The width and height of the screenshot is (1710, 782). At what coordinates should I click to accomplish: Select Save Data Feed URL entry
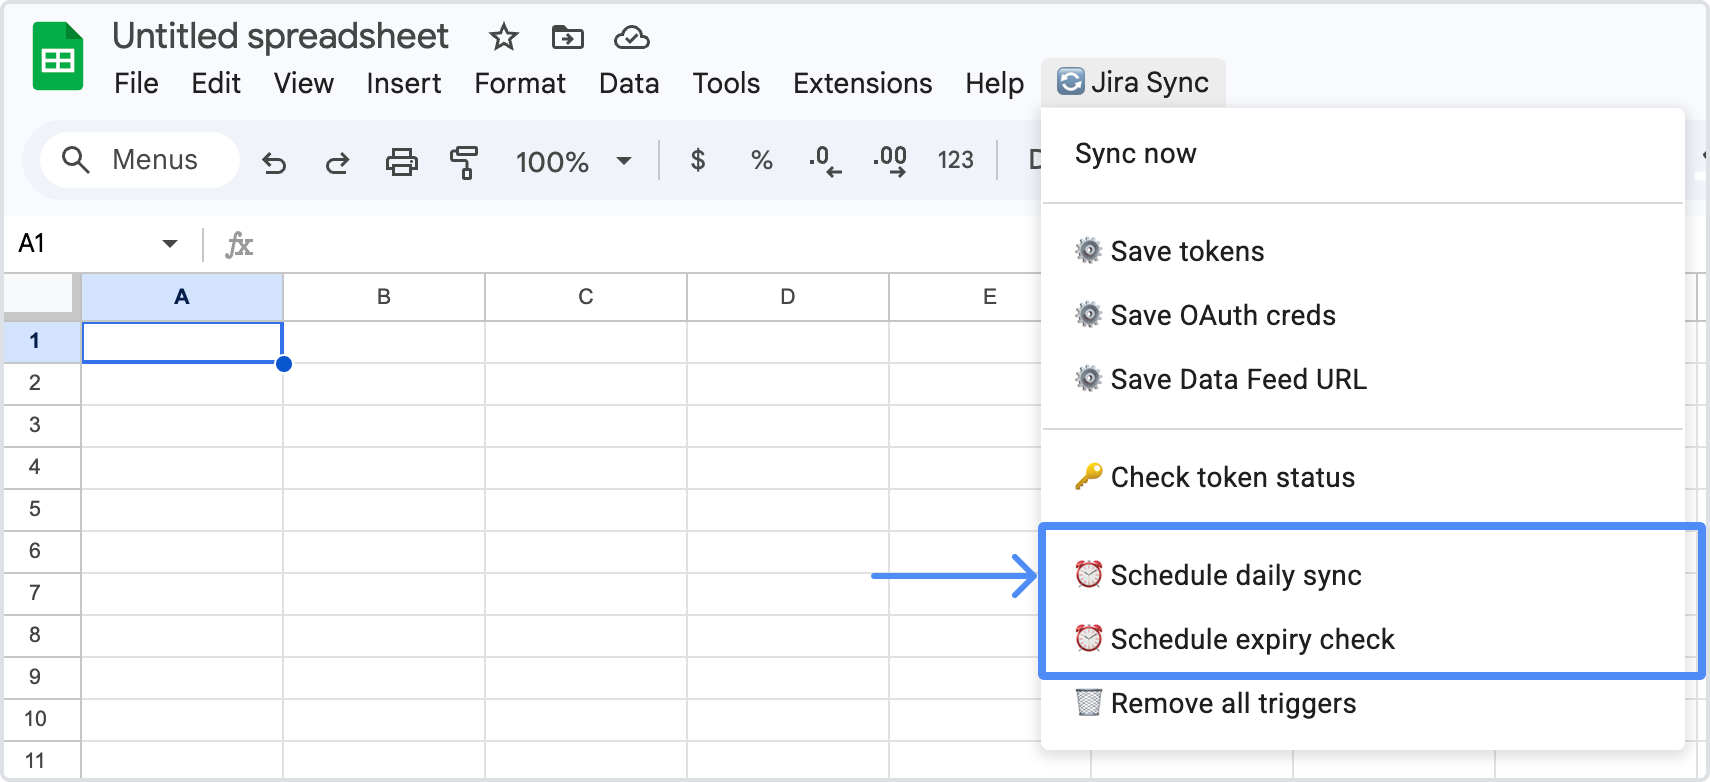[1362, 379]
